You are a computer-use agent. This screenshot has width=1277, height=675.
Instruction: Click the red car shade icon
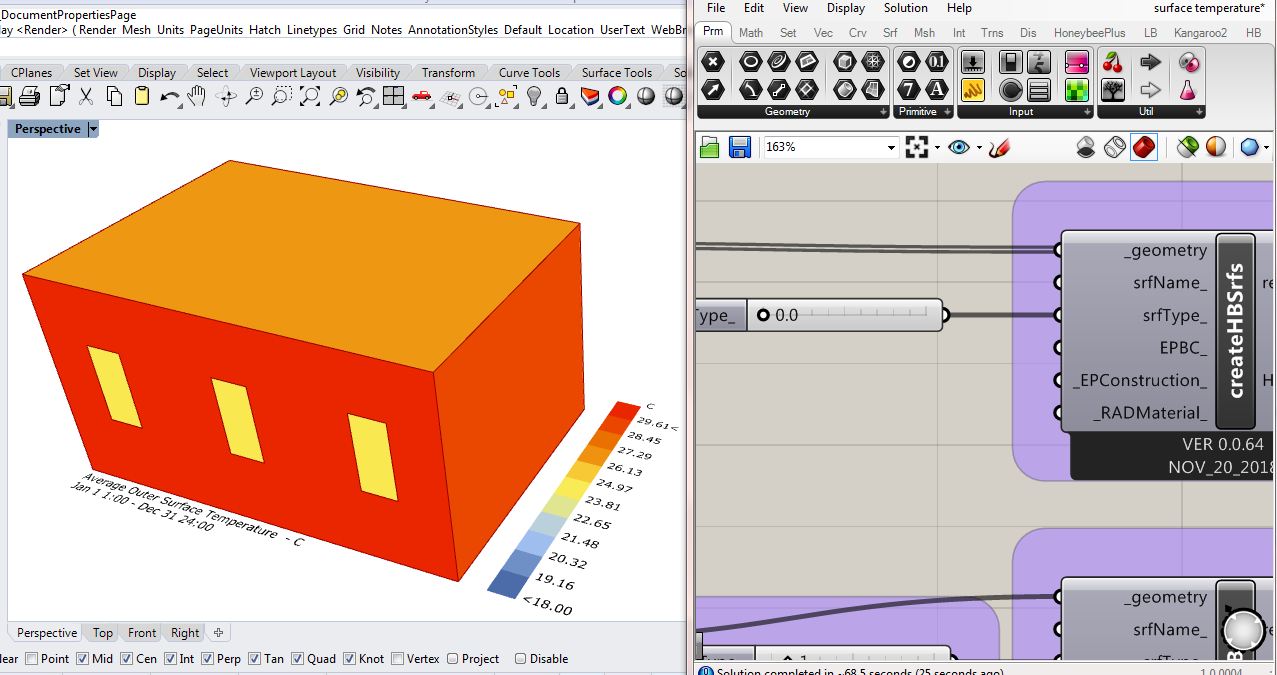click(421, 97)
